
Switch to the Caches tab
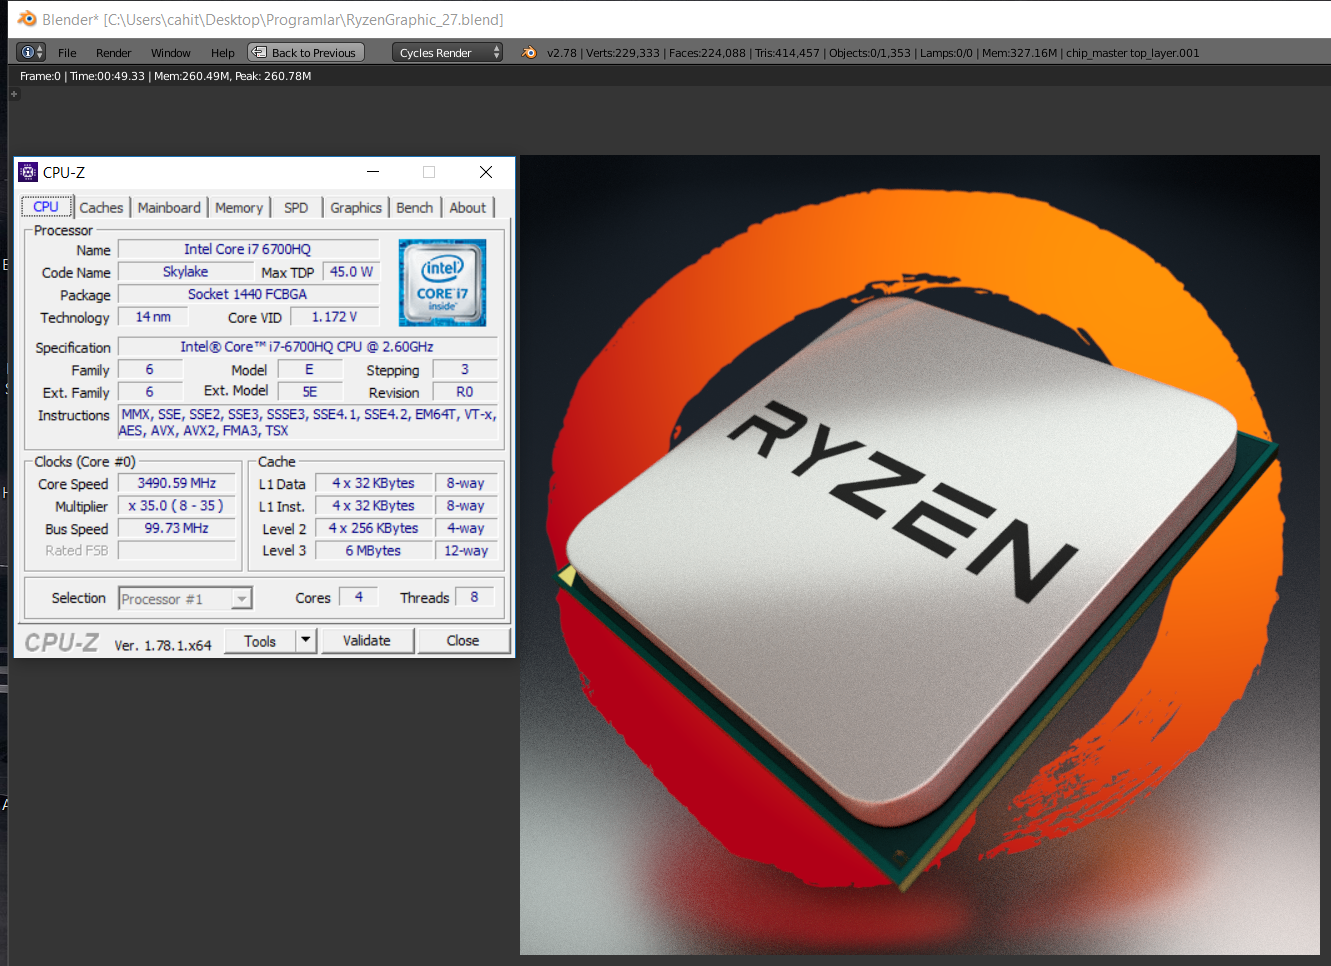pos(102,208)
